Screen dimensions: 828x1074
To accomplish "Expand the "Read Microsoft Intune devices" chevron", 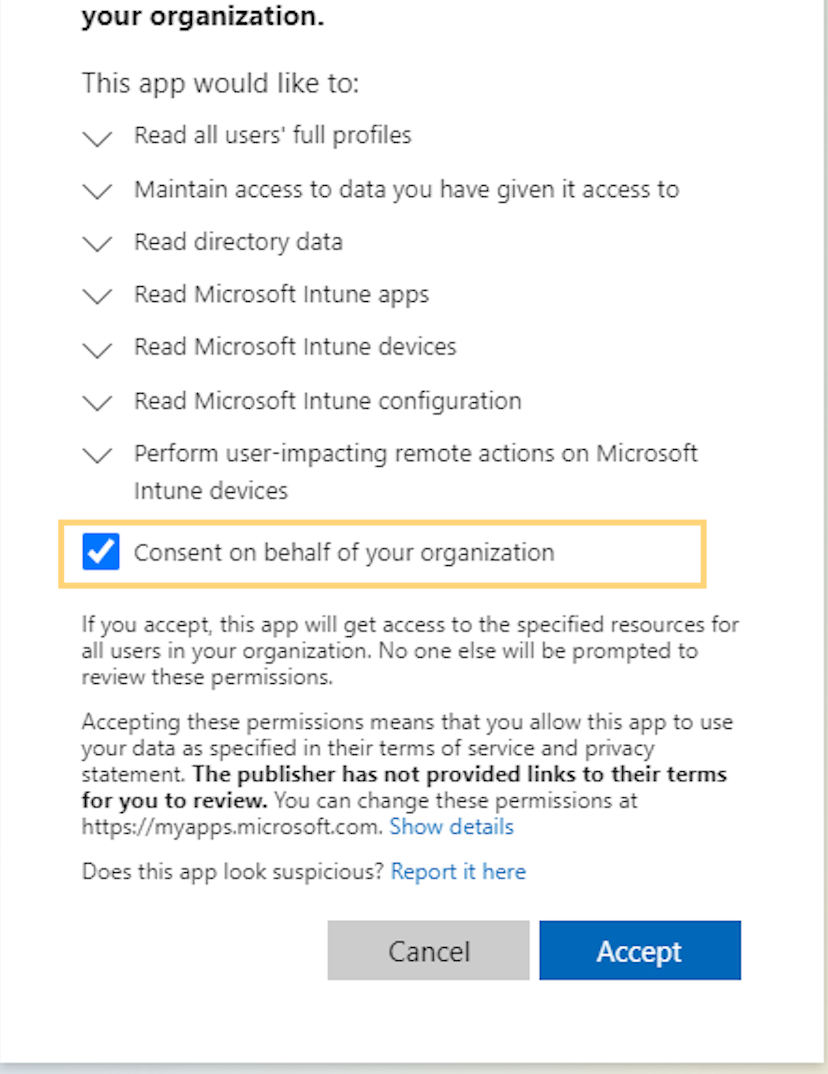I will [x=97, y=350].
